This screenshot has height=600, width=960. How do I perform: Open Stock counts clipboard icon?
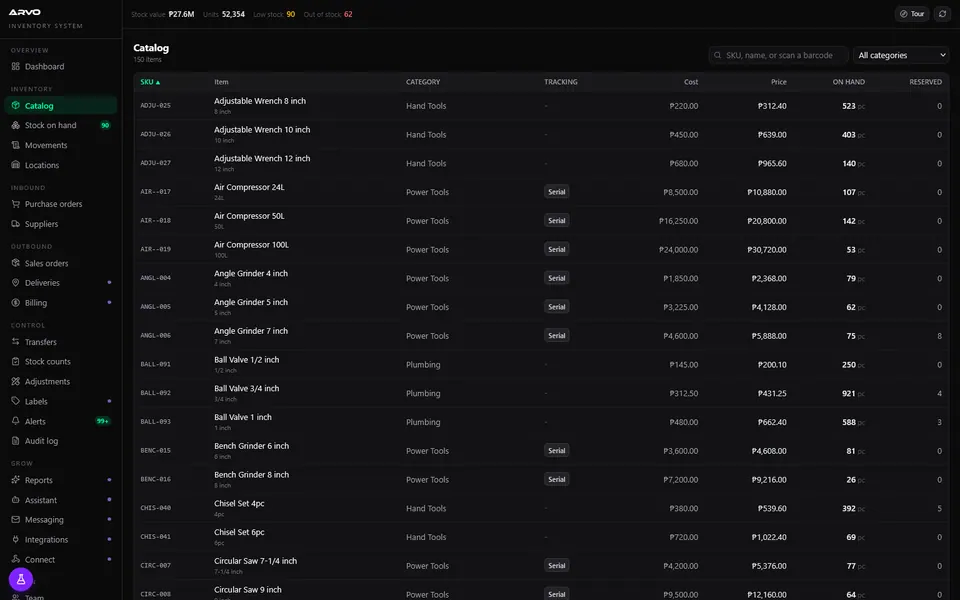pos(16,361)
